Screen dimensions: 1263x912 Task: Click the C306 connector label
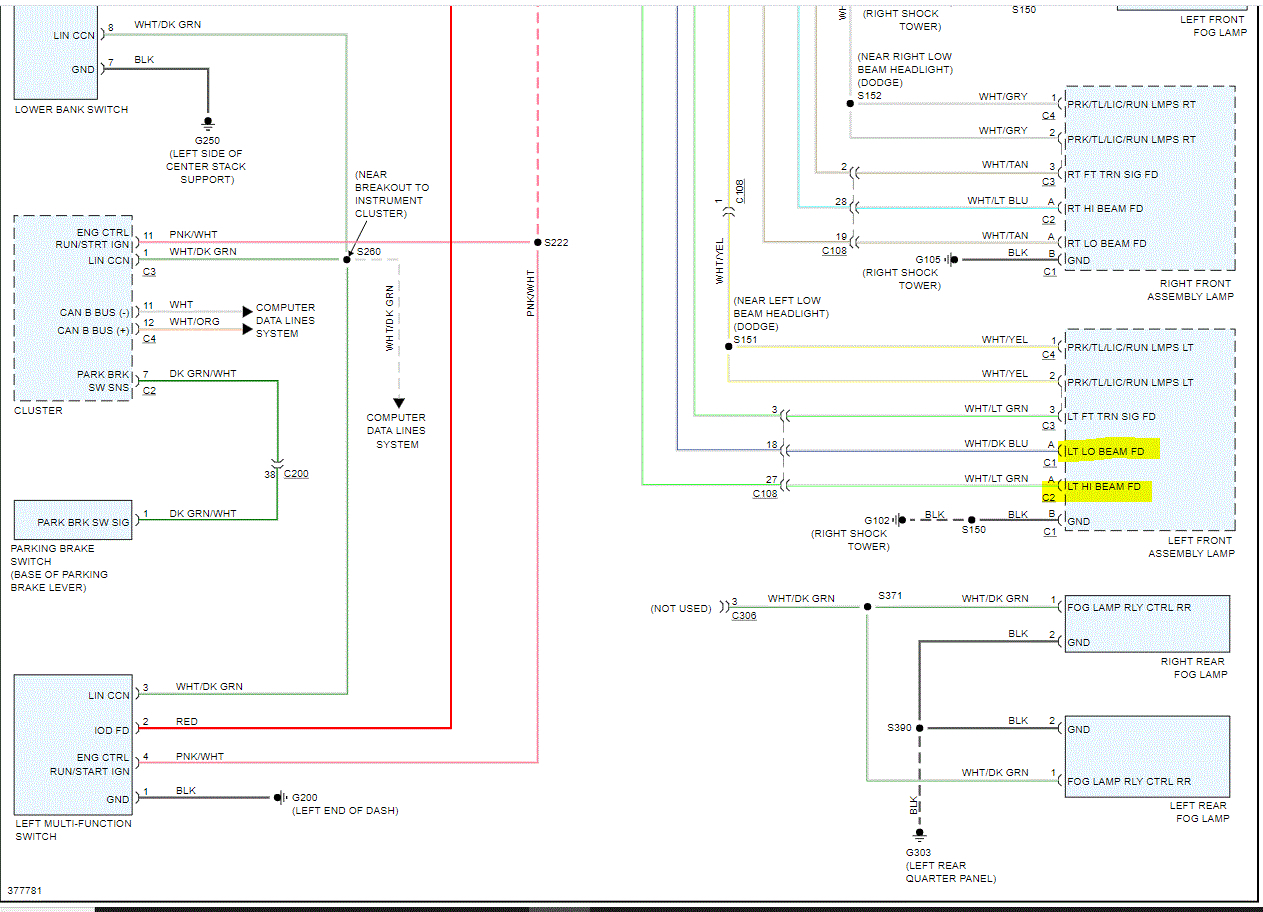pos(744,616)
